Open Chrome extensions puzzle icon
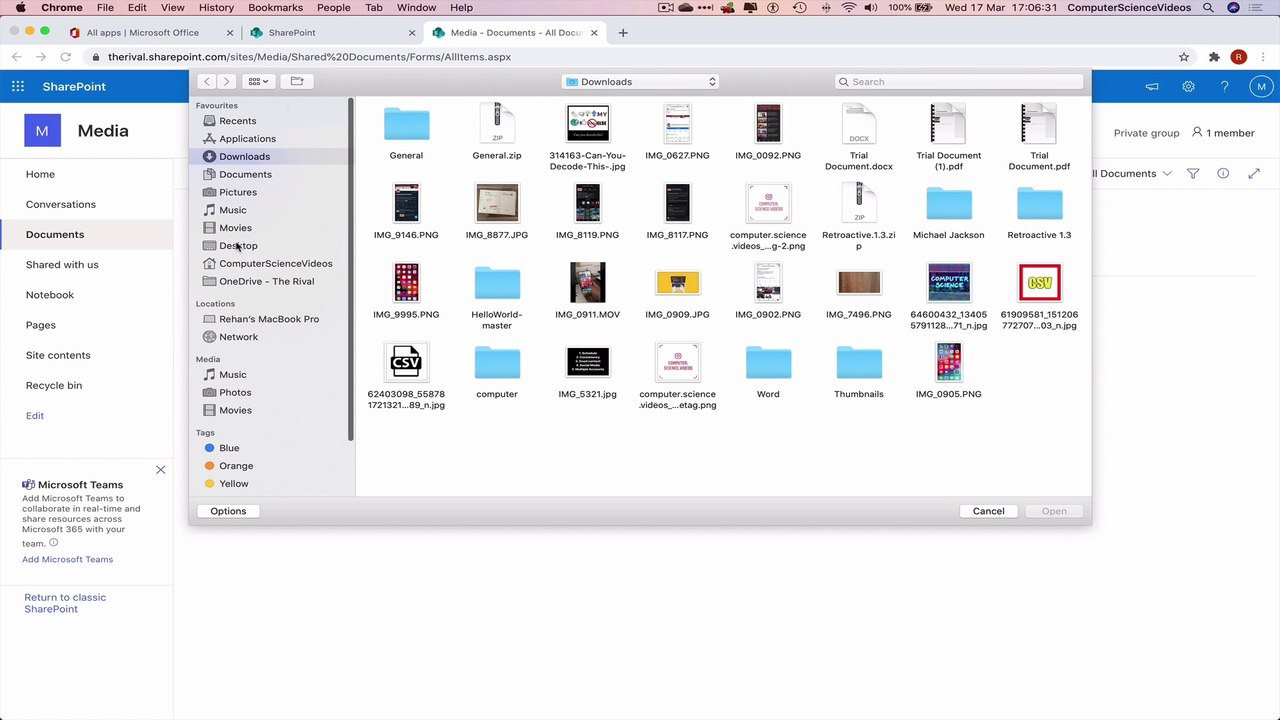 click(x=1214, y=57)
